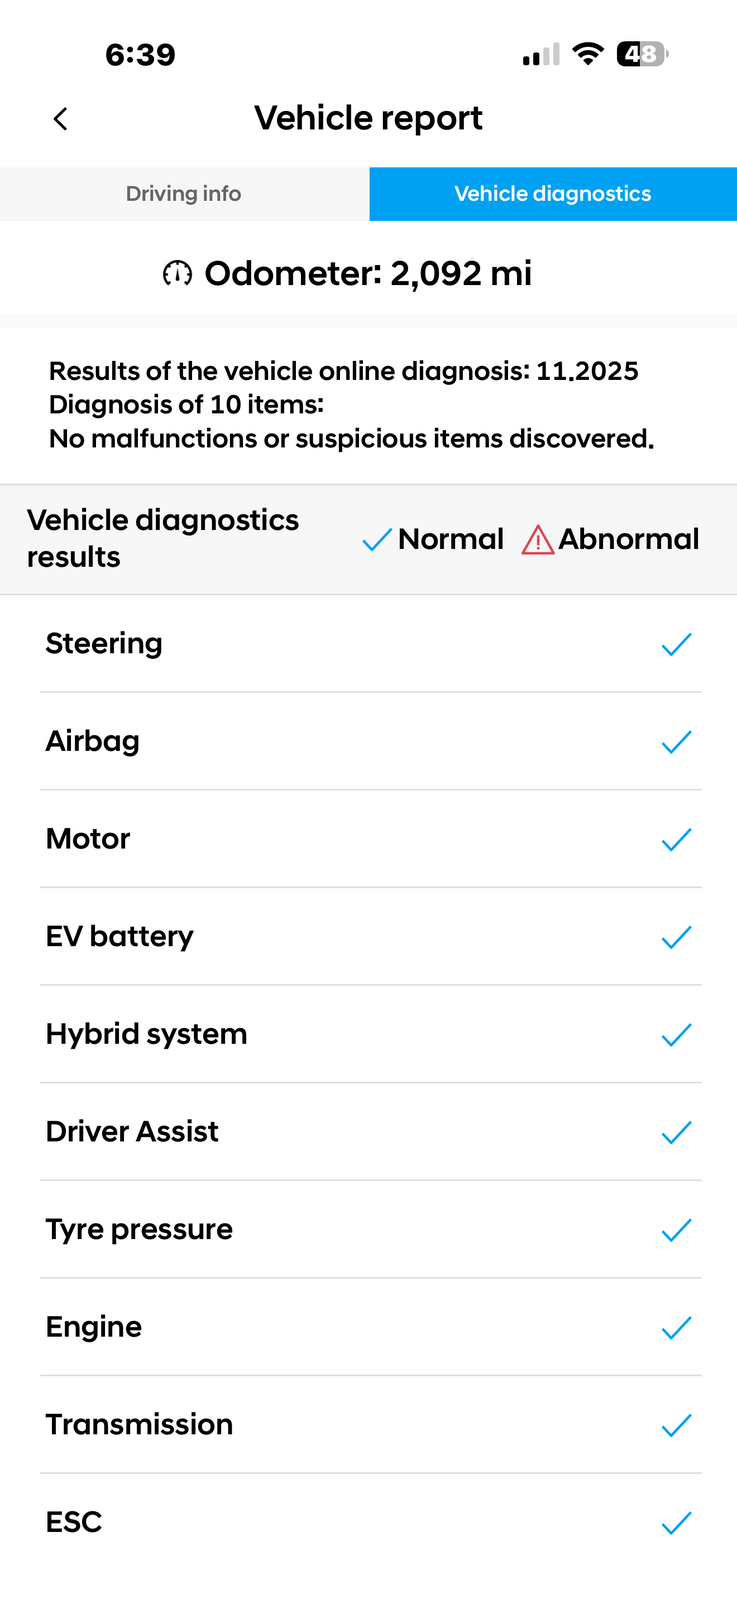Tap the Driver Assist item
The image size is (737, 1600).
coord(133,1132)
